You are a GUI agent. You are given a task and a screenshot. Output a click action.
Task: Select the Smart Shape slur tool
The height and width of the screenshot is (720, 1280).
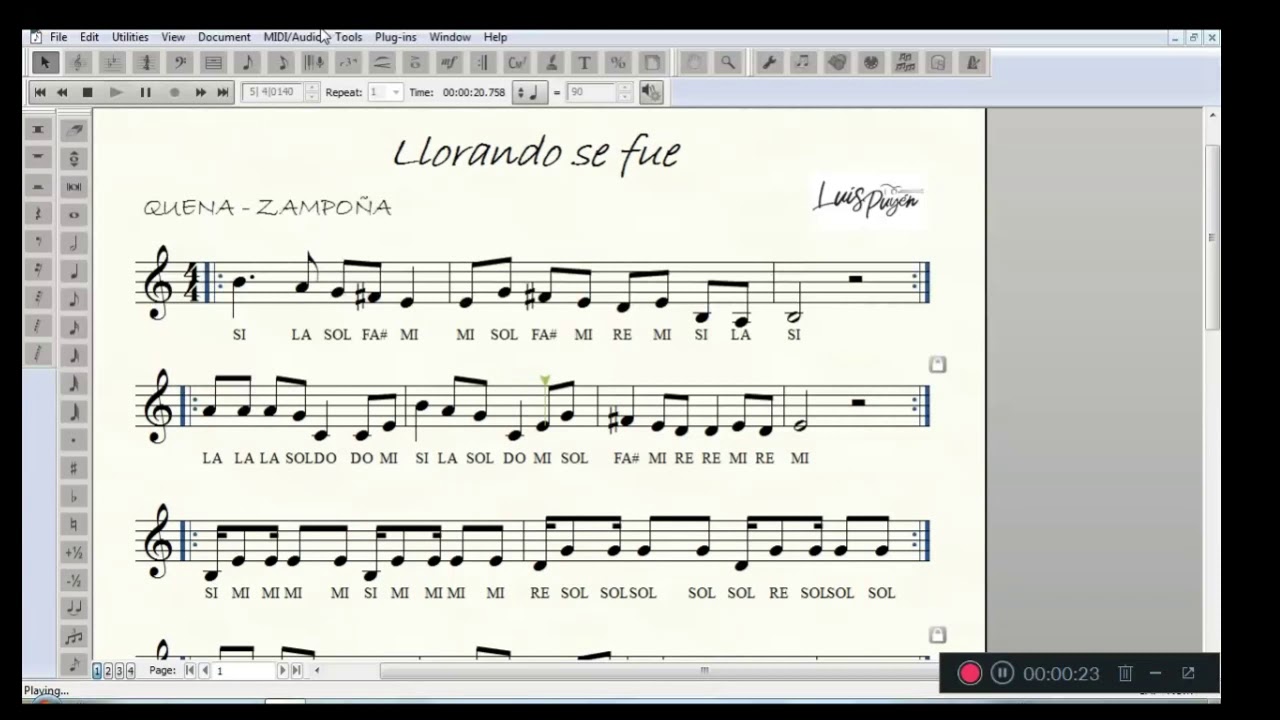point(382,63)
